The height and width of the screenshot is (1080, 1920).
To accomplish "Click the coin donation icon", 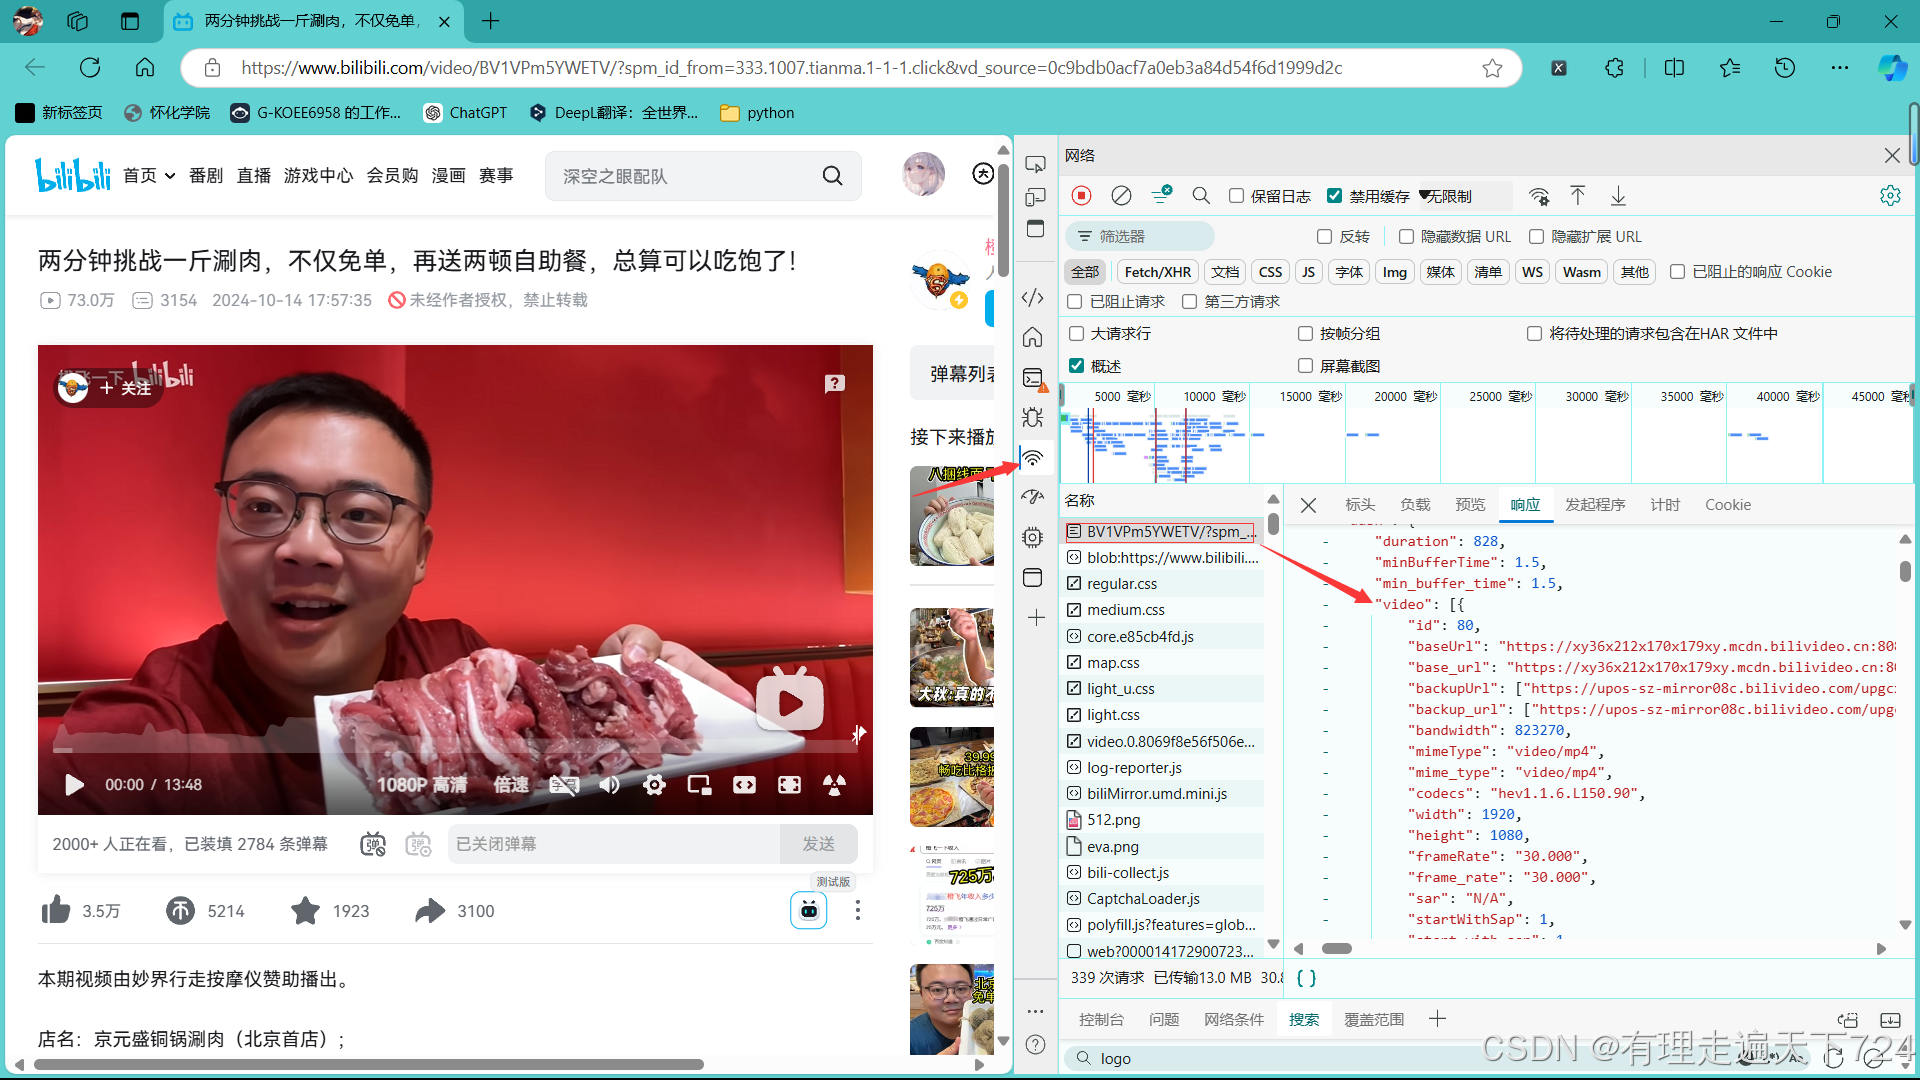I will 180,910.
